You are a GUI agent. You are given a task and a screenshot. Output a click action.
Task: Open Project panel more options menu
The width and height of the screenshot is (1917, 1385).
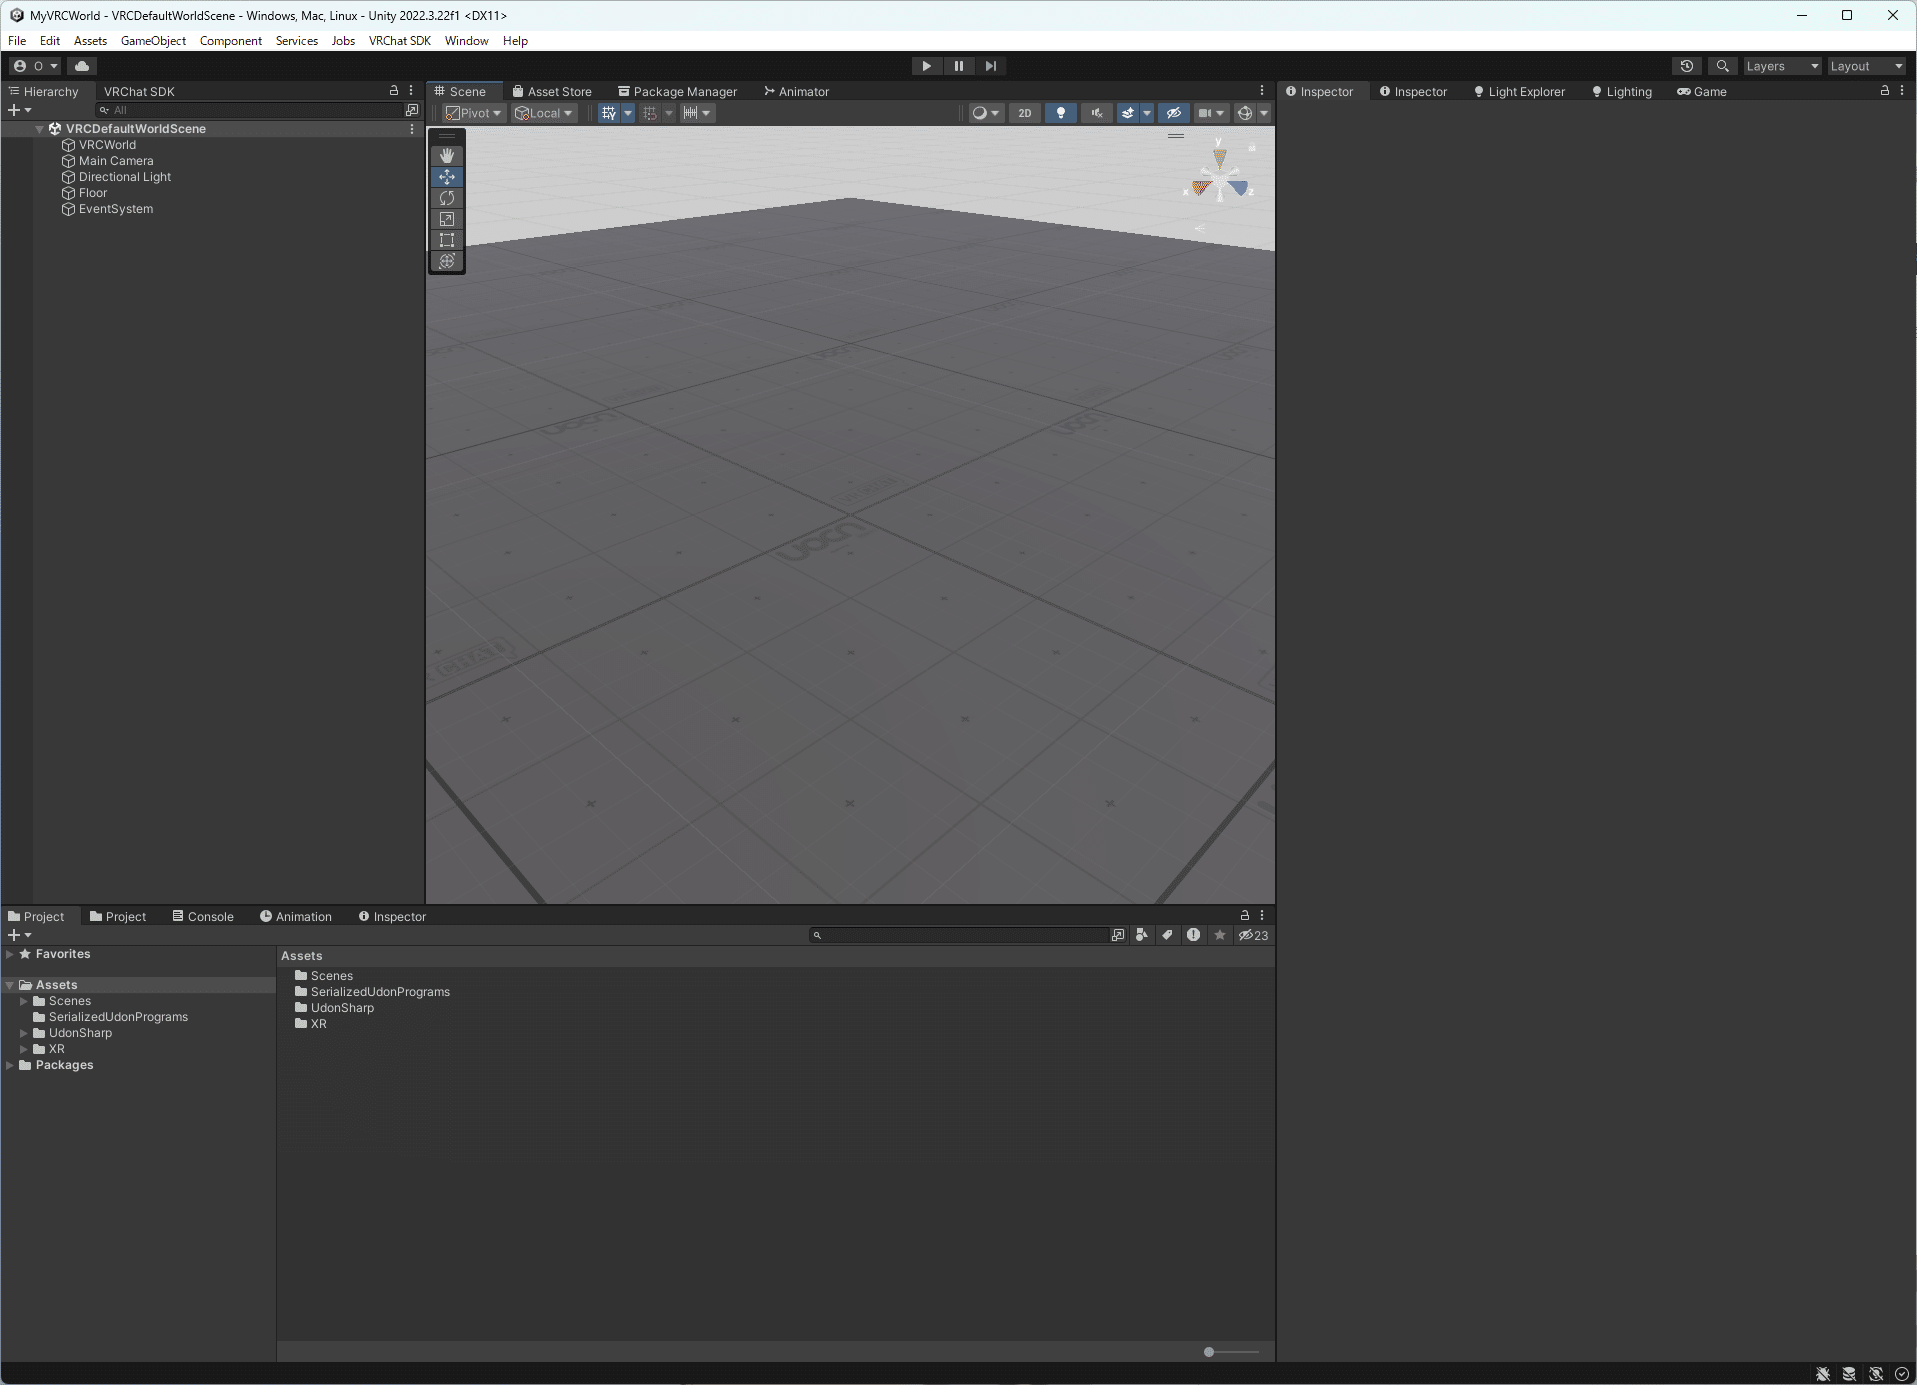(x=1262, y=915)
